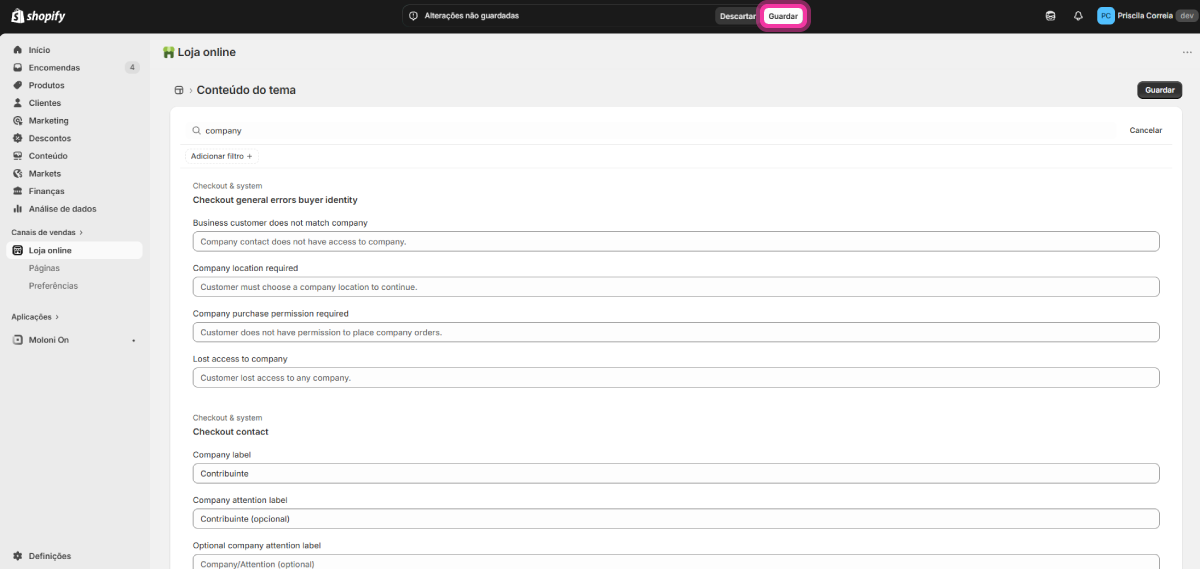Viewport: 1200px width, 569px height.
Task: Click the Conteúdo icon in sidebar
Action: coord(18,156)
